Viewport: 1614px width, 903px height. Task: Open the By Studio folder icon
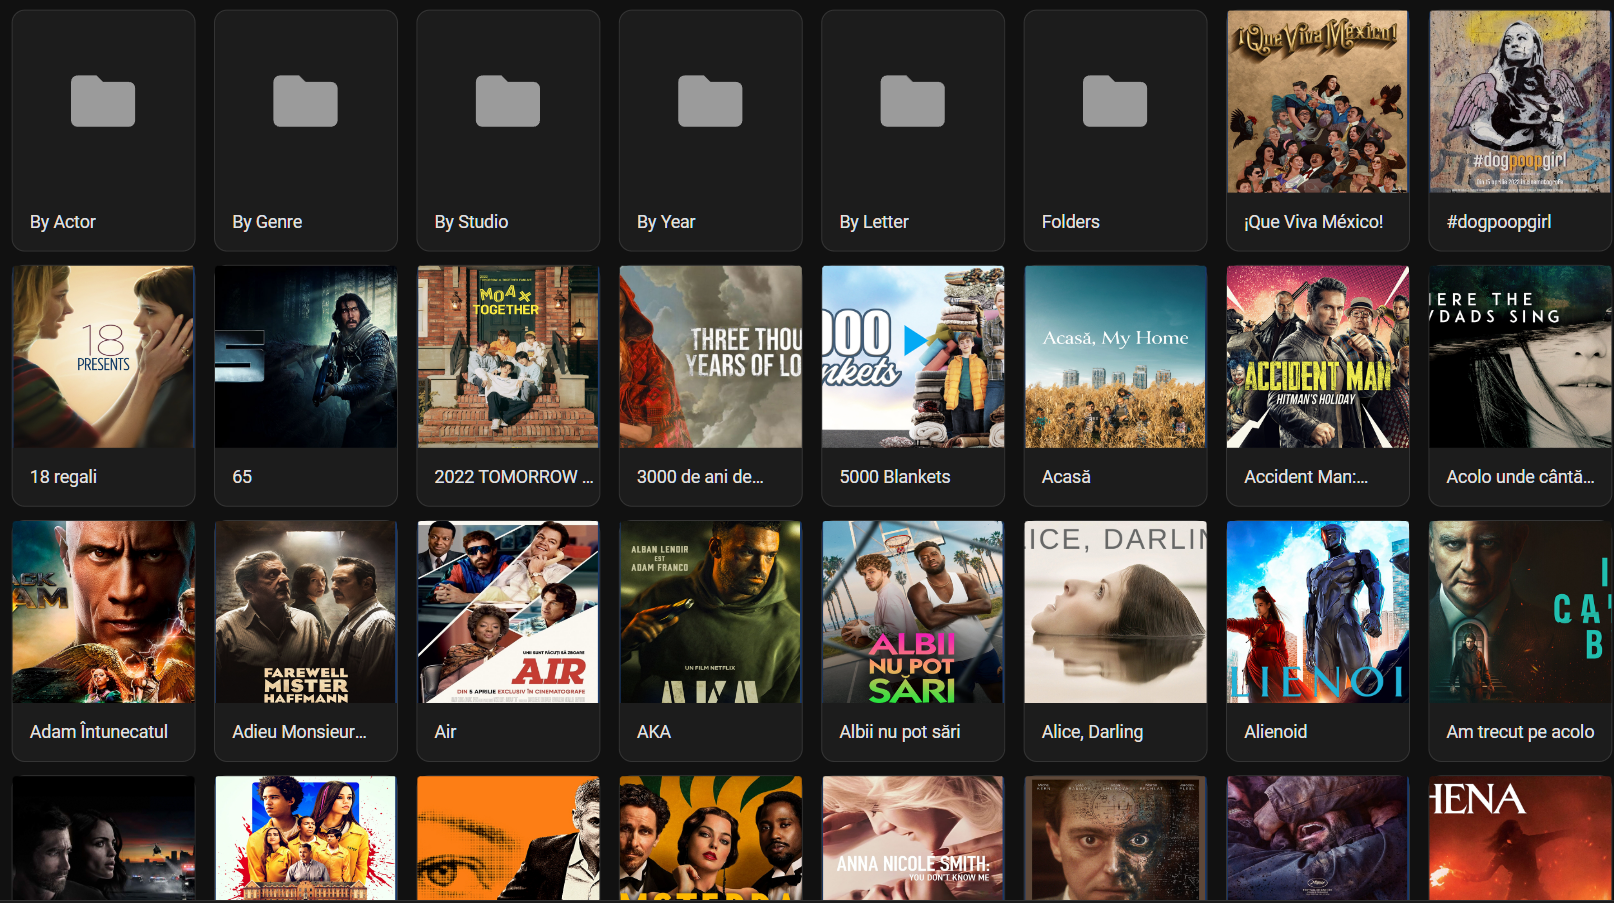[508, 101]
